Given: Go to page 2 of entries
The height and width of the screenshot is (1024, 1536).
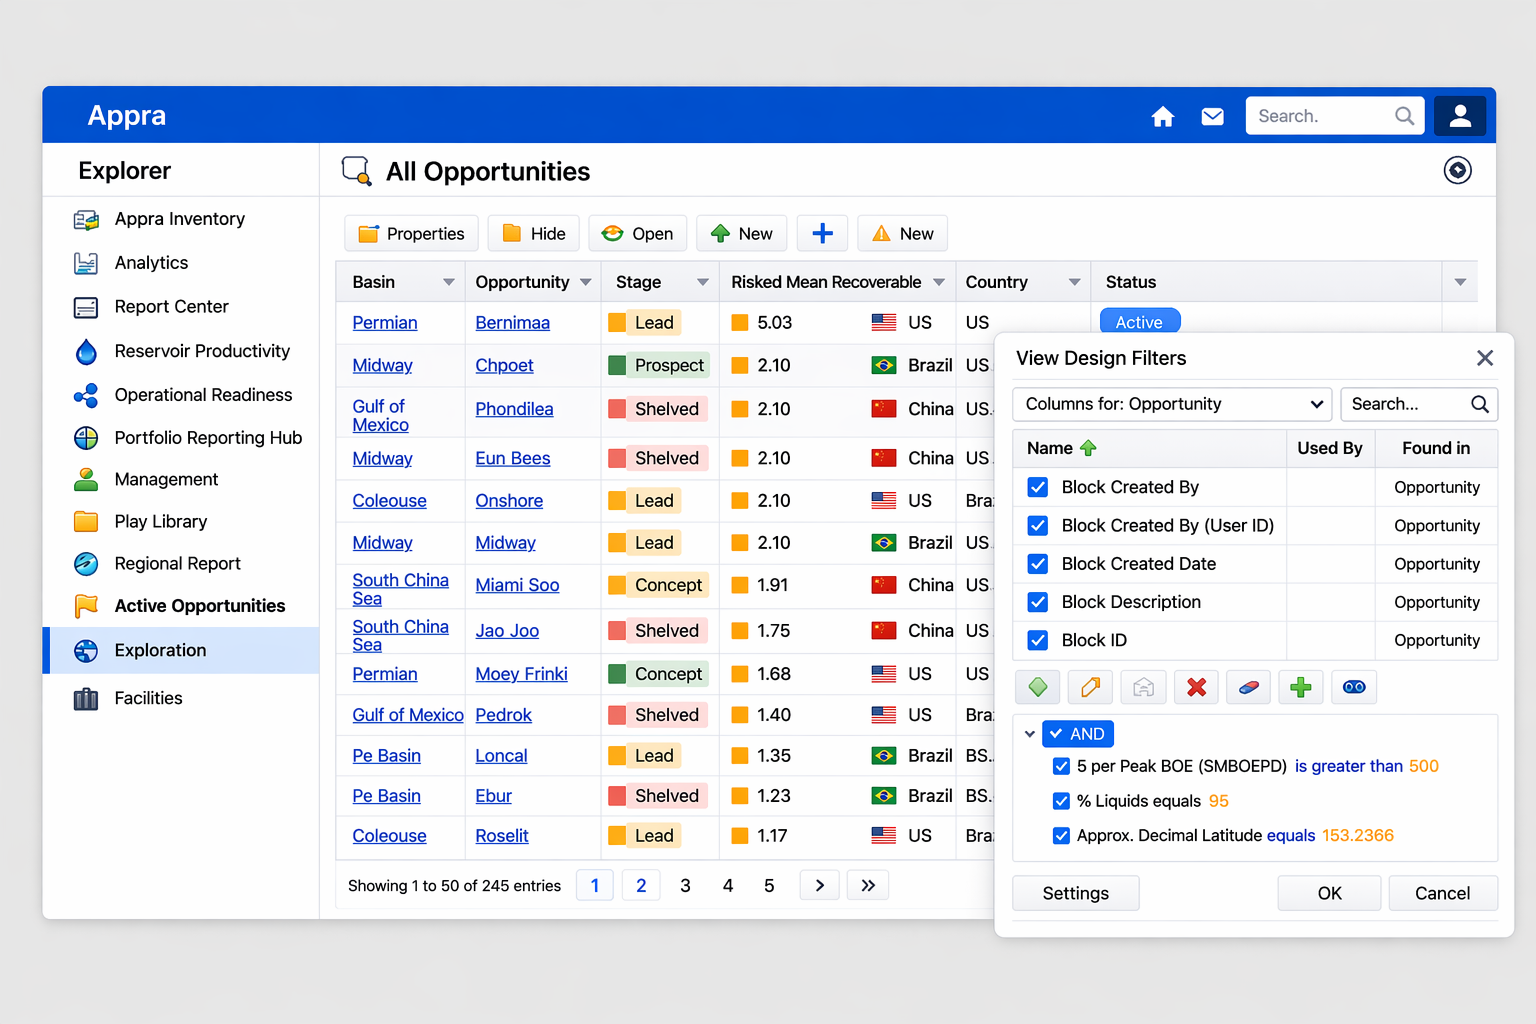Looking at the screenshot, I should pyautogui.click(x=641, y=885).
